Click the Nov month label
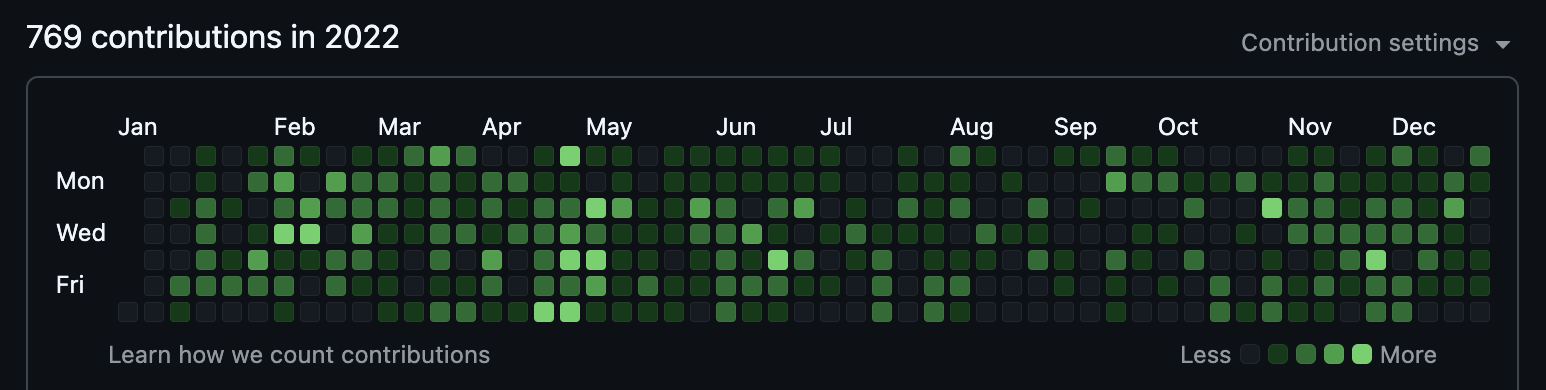Viewport: 1546px width, 390px height. (1310, 127)
